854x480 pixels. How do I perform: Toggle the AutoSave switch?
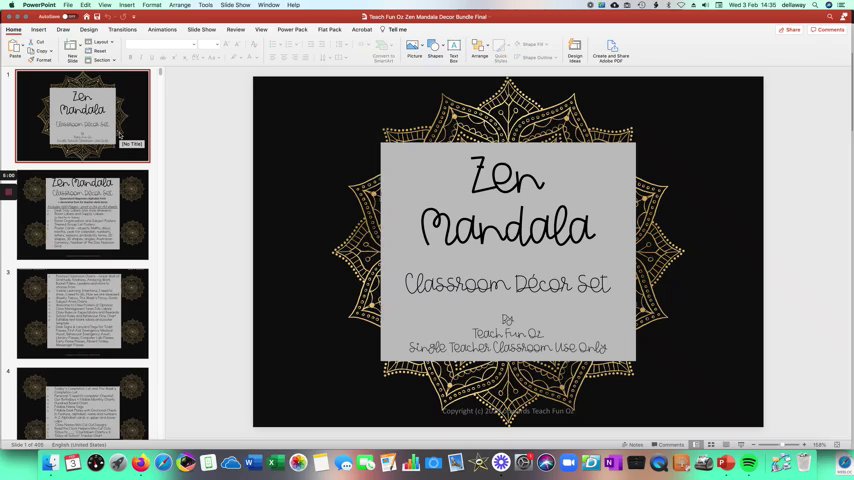[69, 17]
